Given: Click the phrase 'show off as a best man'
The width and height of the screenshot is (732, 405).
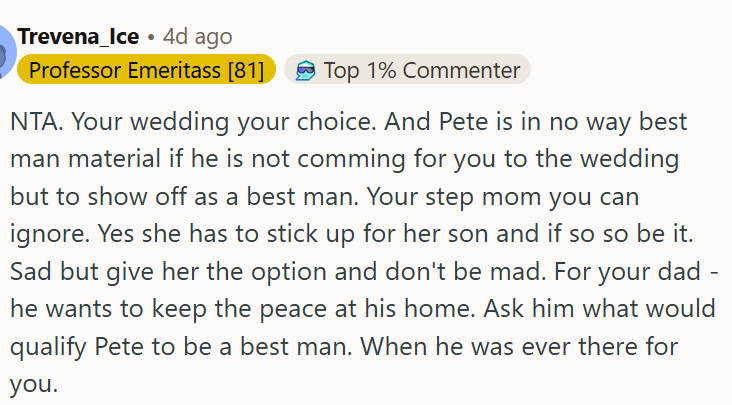Looking at the screenshot, I should coord(223,196).
